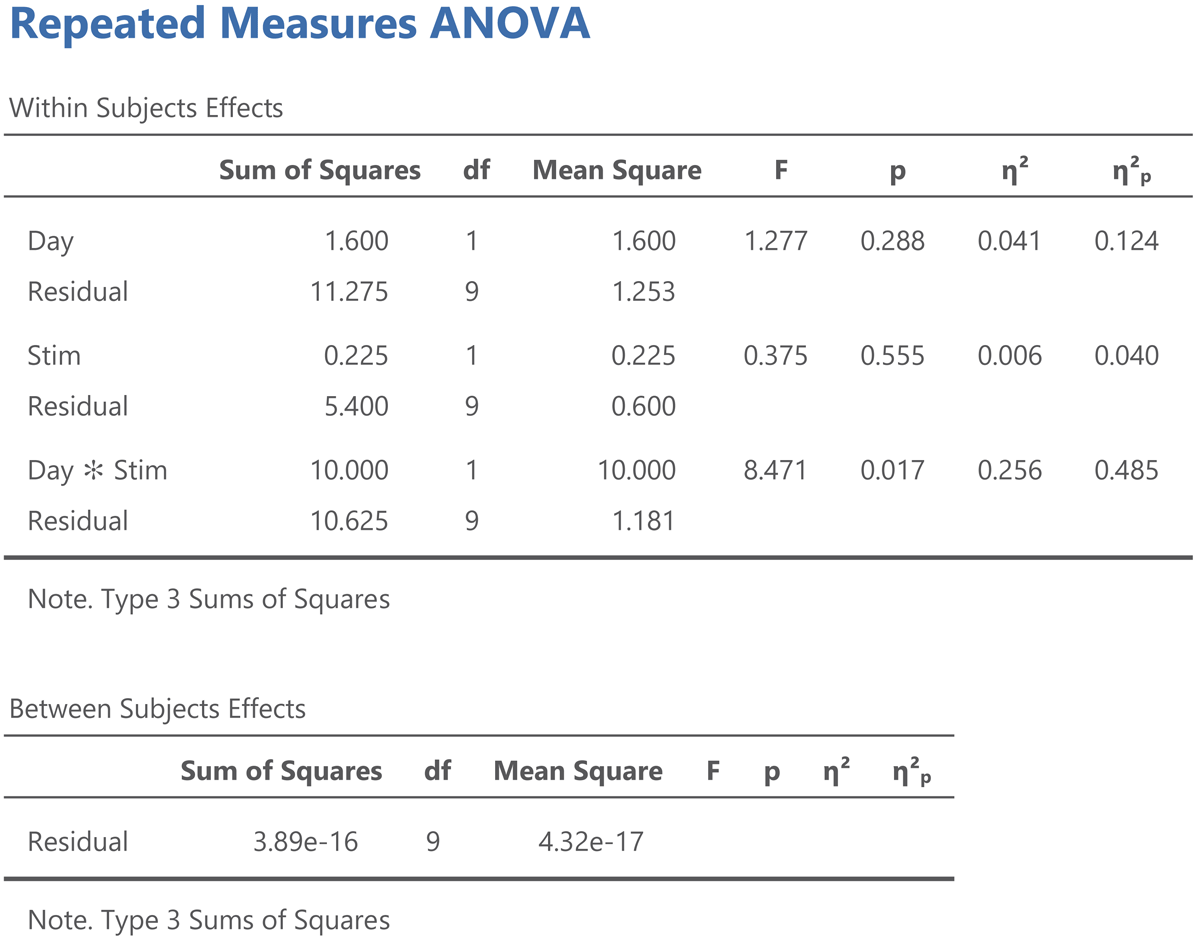The image size is (1200, 940).
Task: Click the Between Subjects value 3.89e-16
Action: coord(305,842)
